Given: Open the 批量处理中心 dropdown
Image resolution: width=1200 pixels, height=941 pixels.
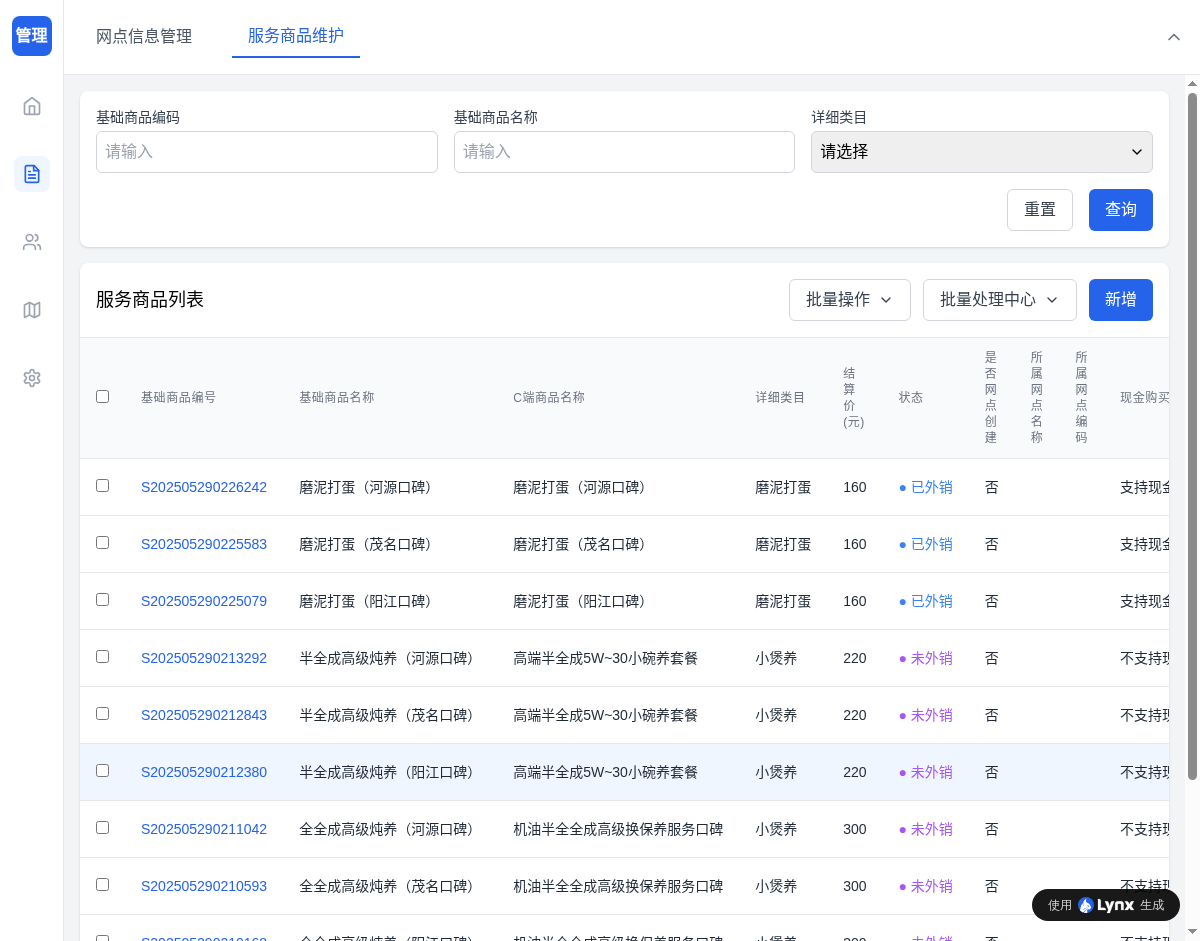Looking at the screenshot, I should pyautogui.click(x=999, y=300).
